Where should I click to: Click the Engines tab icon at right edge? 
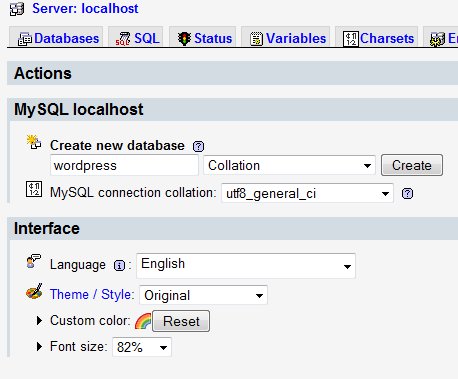click(437, 39)
